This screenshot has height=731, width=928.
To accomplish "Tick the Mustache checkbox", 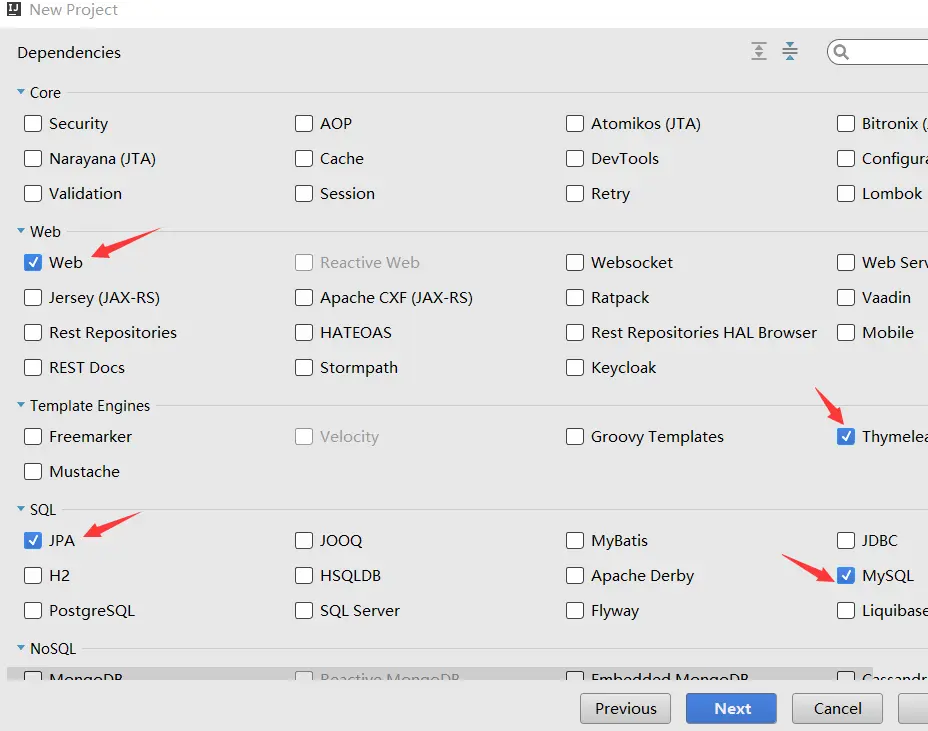I will (33, 472).
